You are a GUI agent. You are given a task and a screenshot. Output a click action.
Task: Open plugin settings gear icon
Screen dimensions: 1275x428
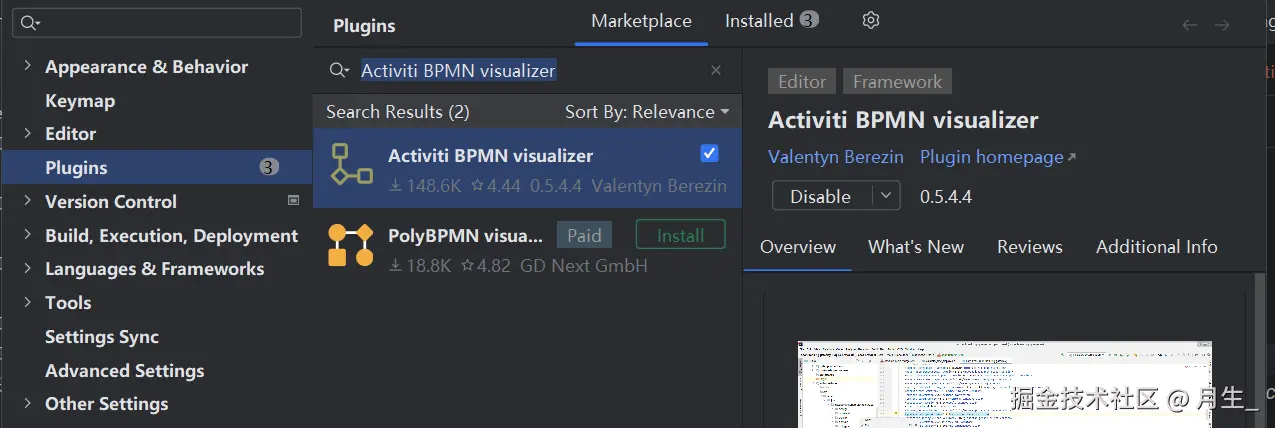(871, 21)
